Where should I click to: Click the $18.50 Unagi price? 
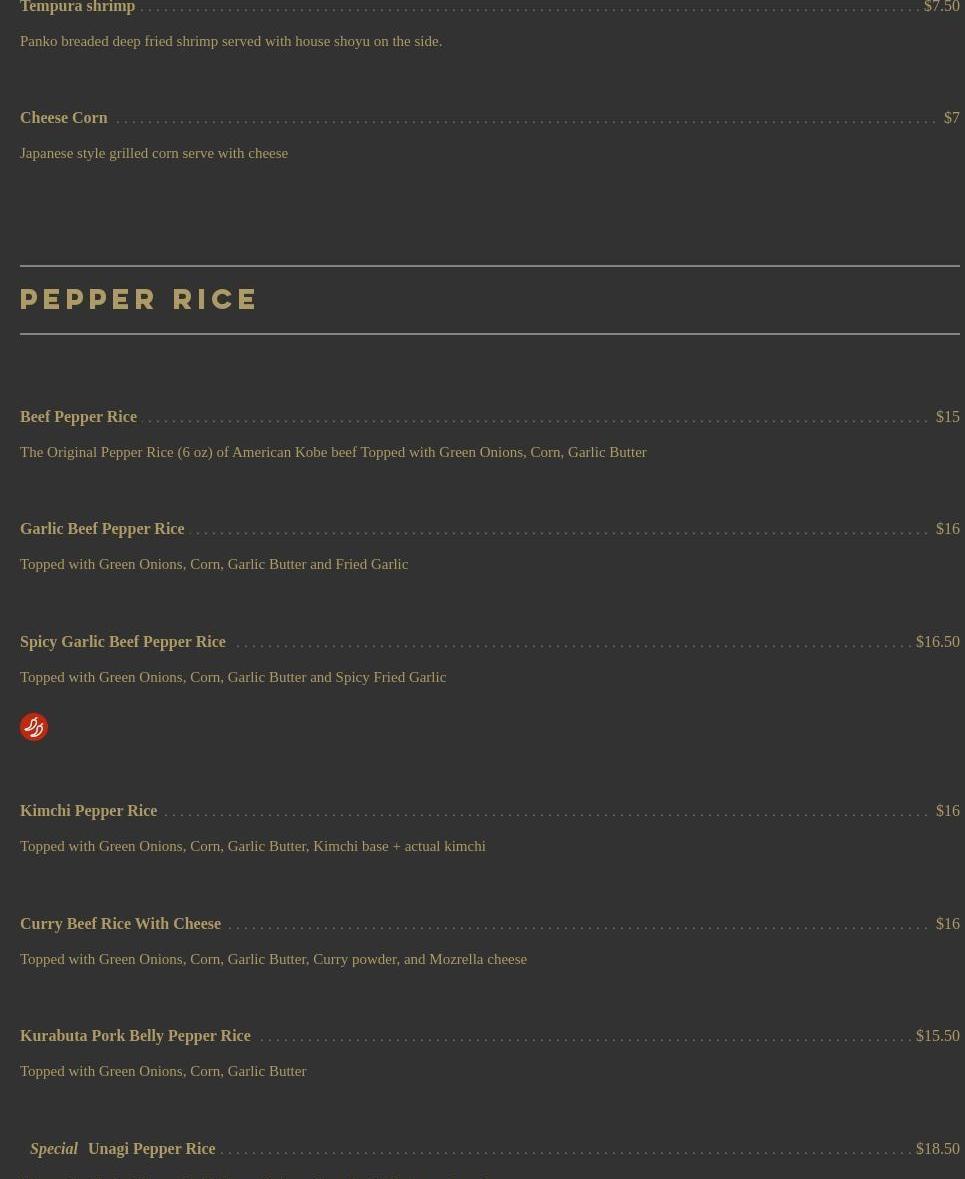click(938, 1149)
